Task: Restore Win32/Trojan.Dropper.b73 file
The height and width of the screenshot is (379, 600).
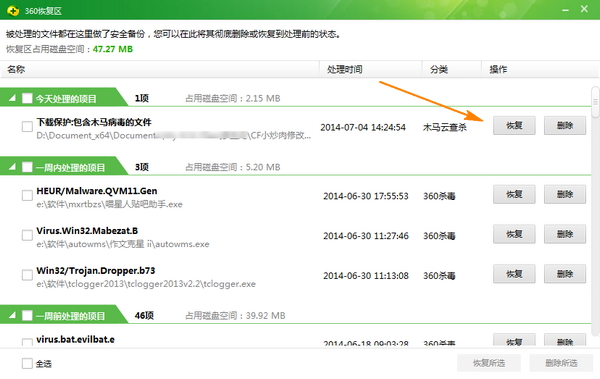Action: (x=514, y=274)
